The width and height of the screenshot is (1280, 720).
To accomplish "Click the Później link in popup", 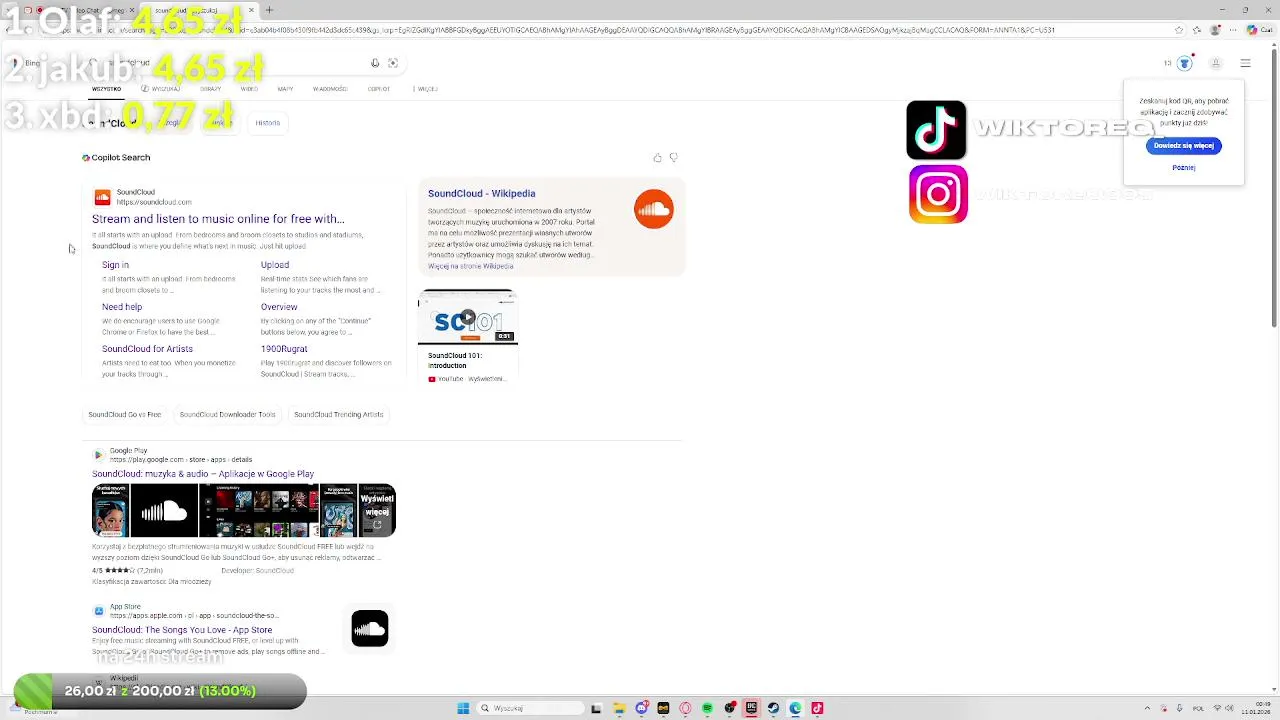I will [1184, 168].
